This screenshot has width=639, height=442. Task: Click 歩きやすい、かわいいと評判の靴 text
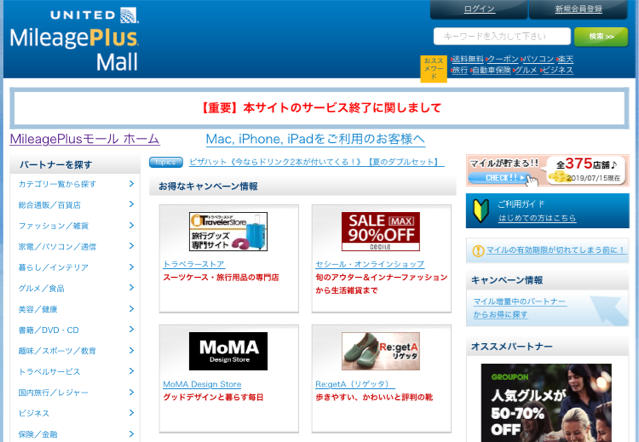374,397
